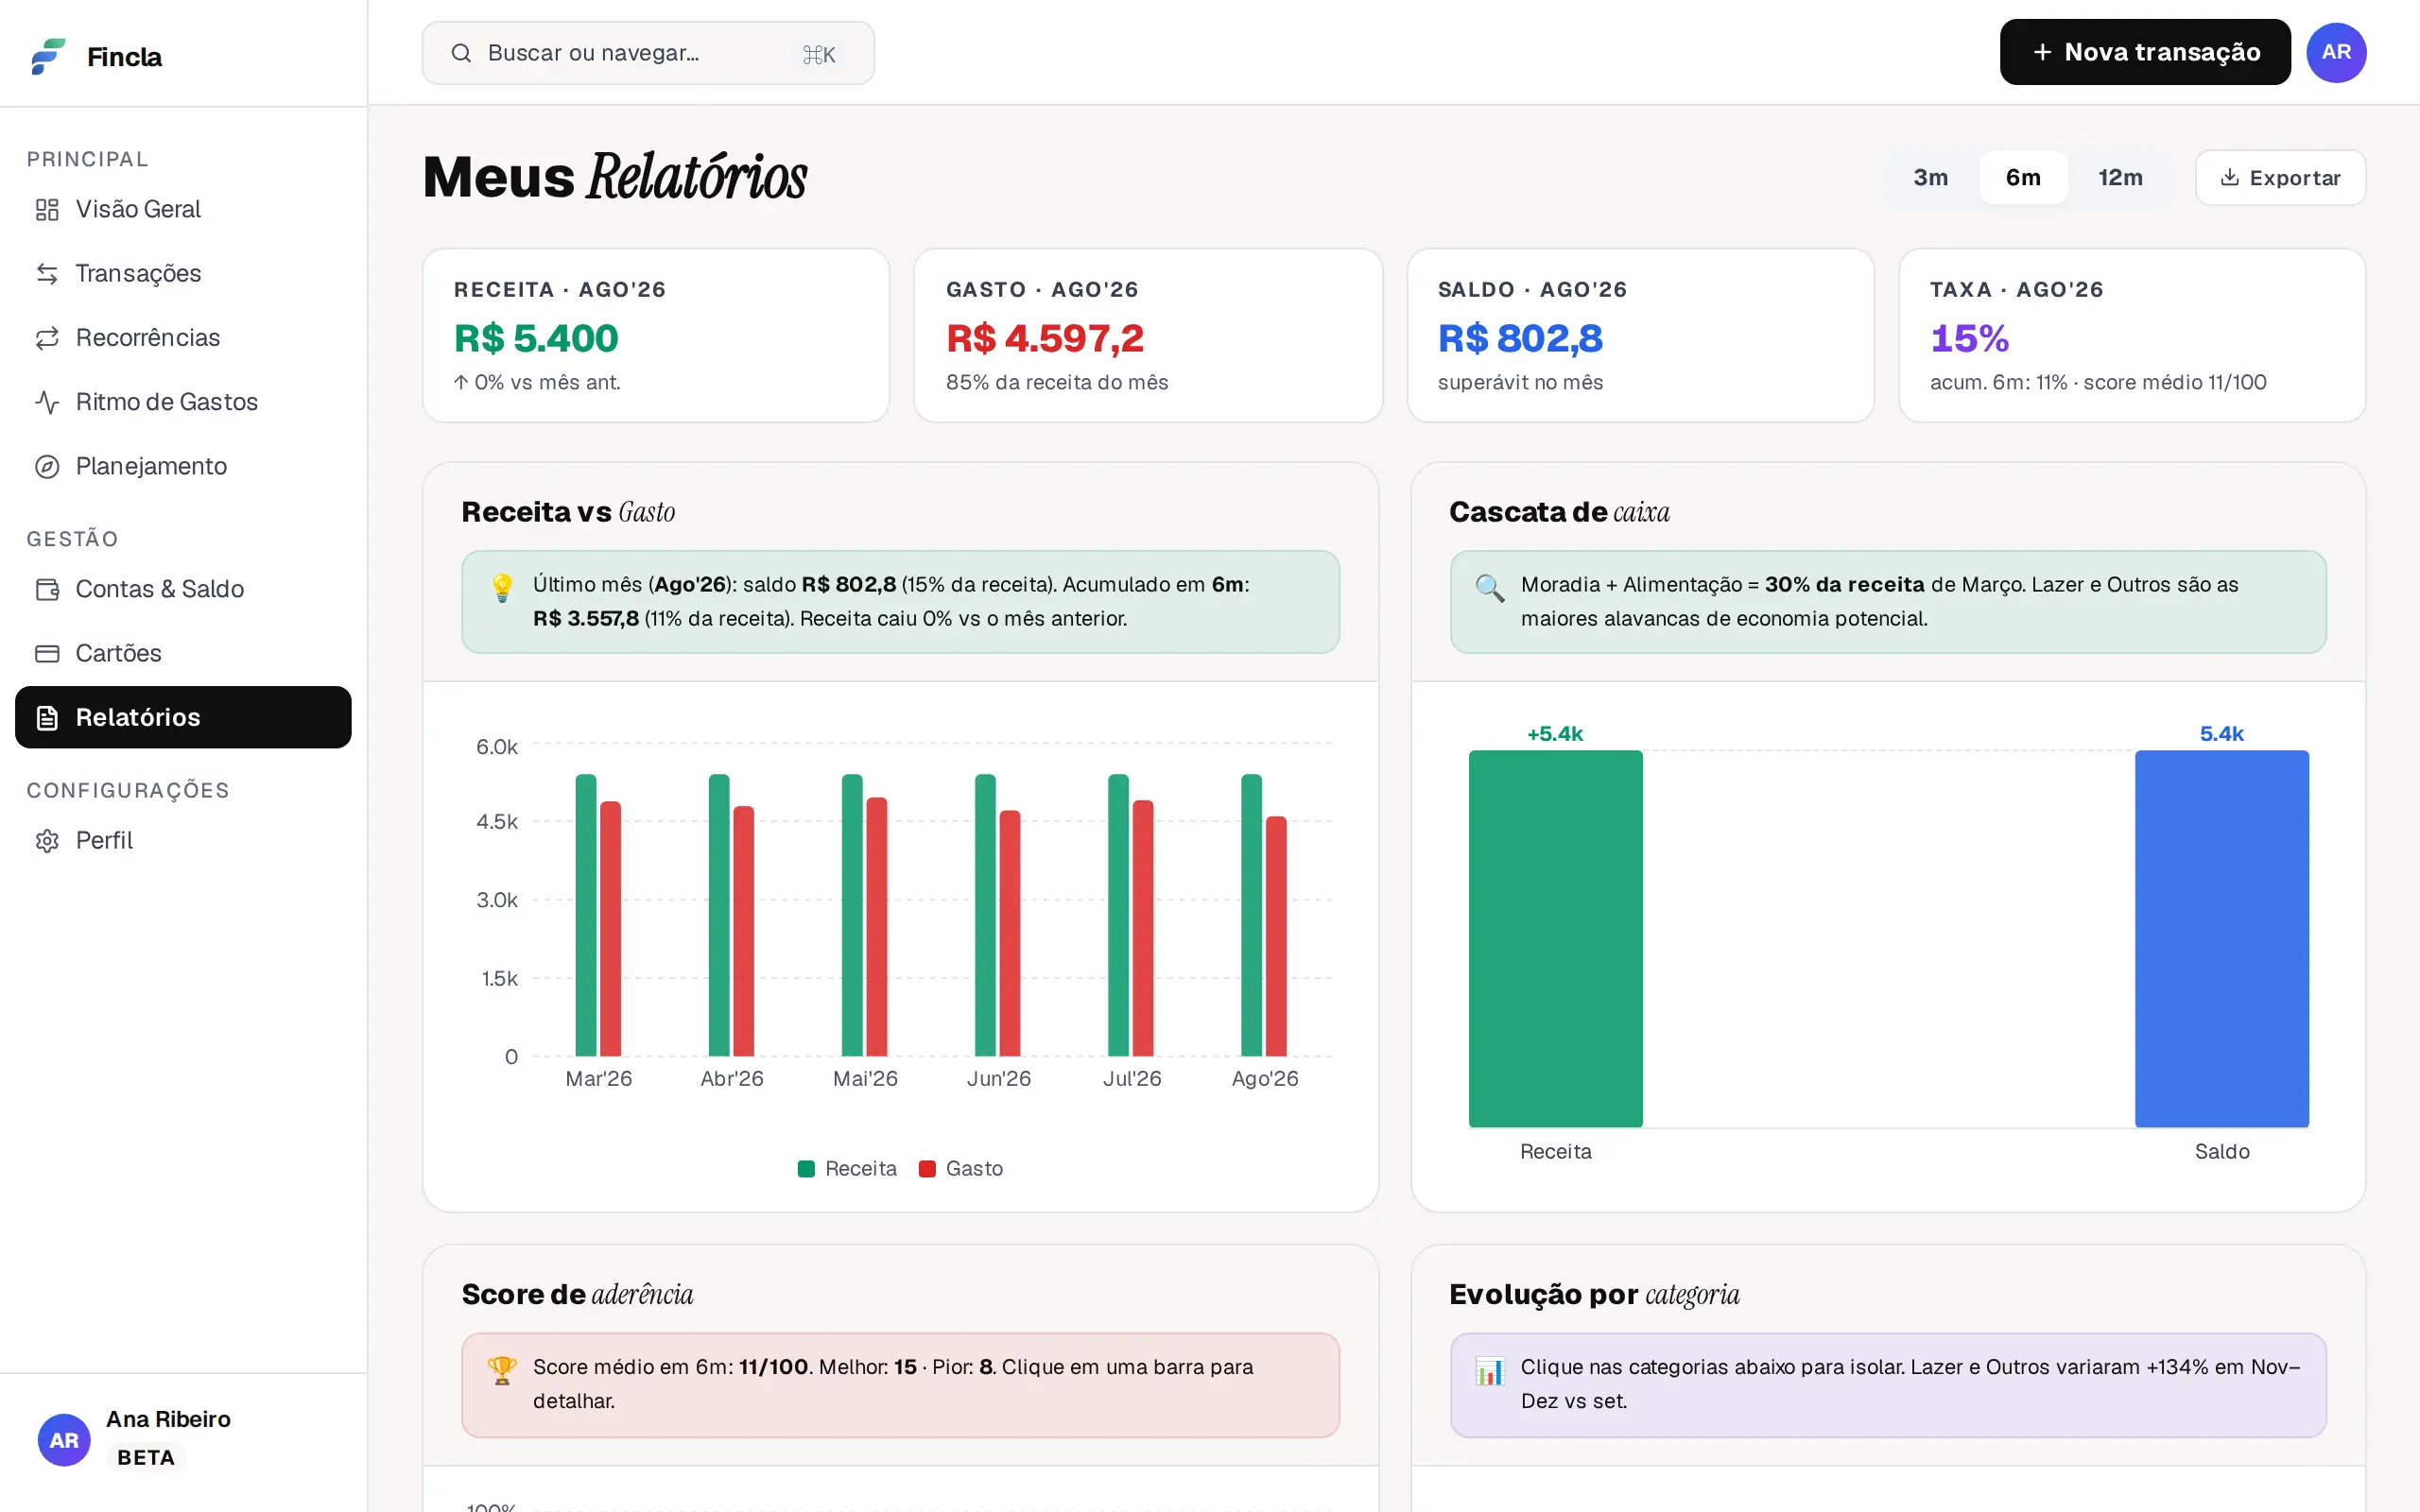Click the Fincla logo icon
Screen dimensions: 2420x1512
[48, 56]
